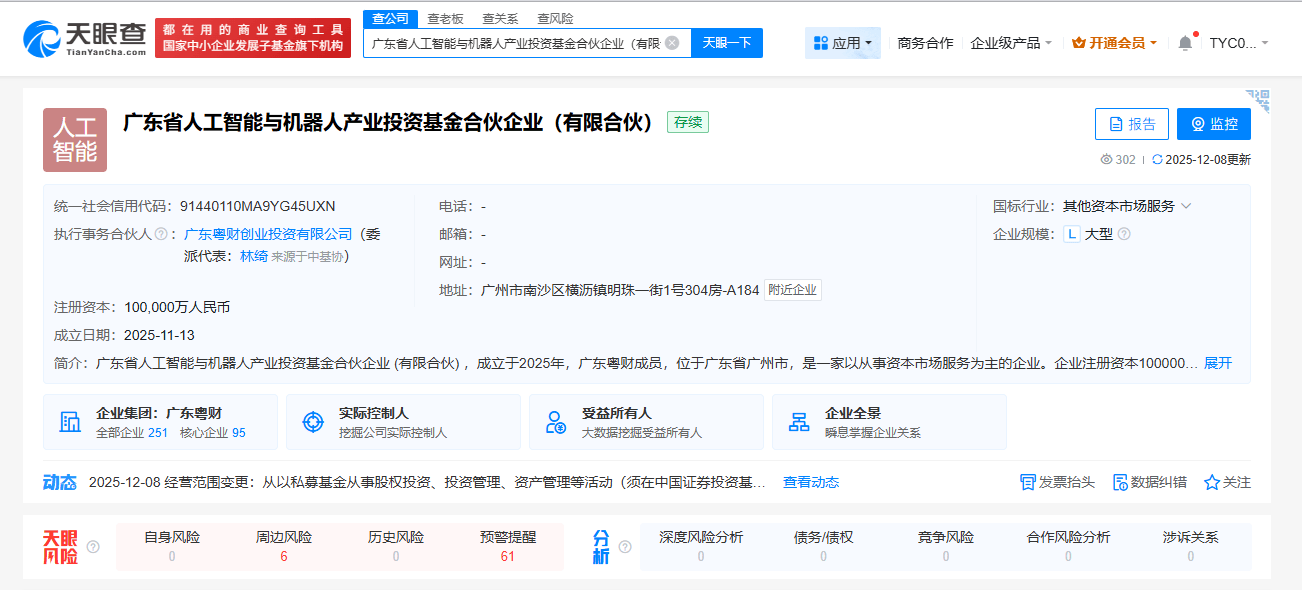Click the 监控 monitoring button

point(1213,124)
